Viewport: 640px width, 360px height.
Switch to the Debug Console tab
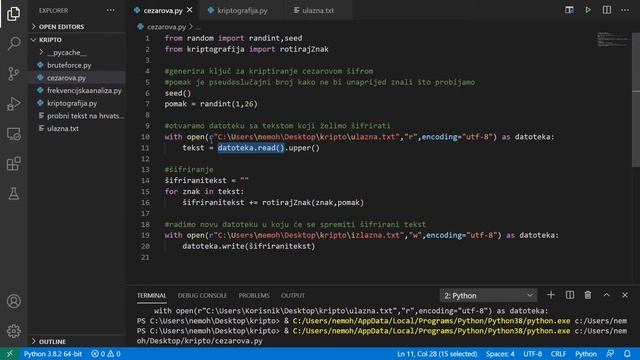[202, 296]
